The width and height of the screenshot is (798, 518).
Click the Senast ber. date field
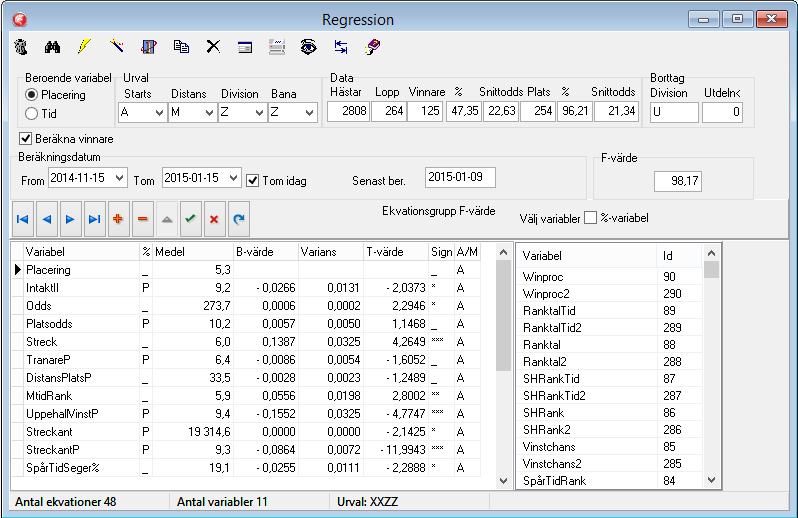coord(460,177)
